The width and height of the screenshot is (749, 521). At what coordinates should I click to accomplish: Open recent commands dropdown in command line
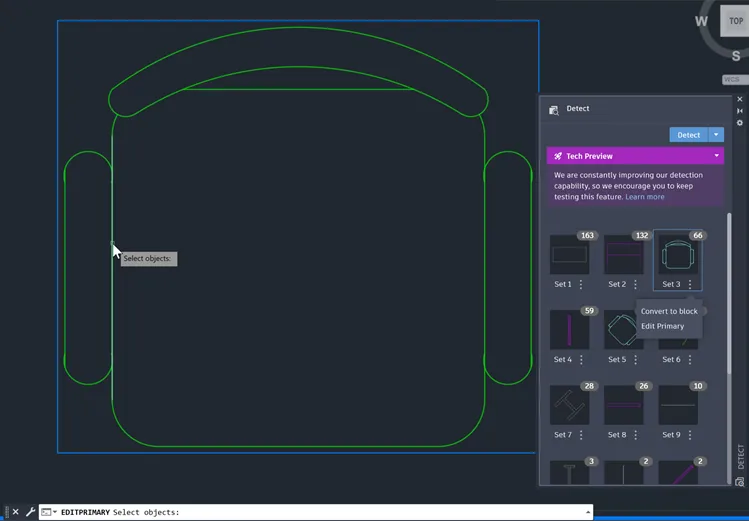point(49,512)
